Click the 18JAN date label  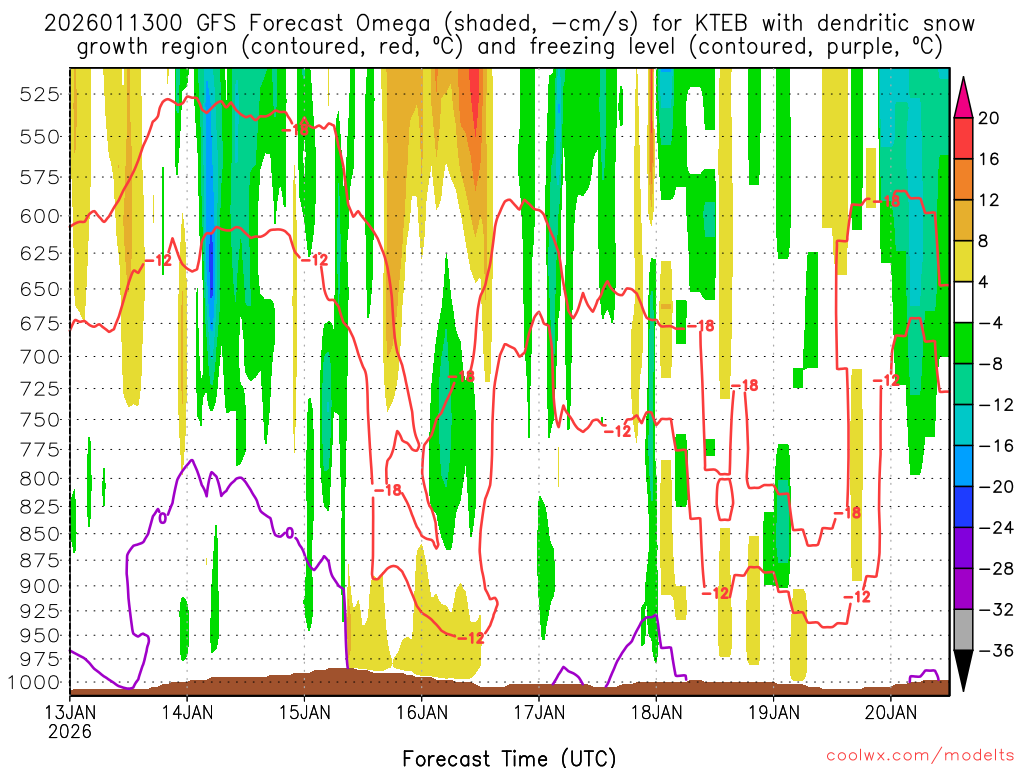(657, 712)
